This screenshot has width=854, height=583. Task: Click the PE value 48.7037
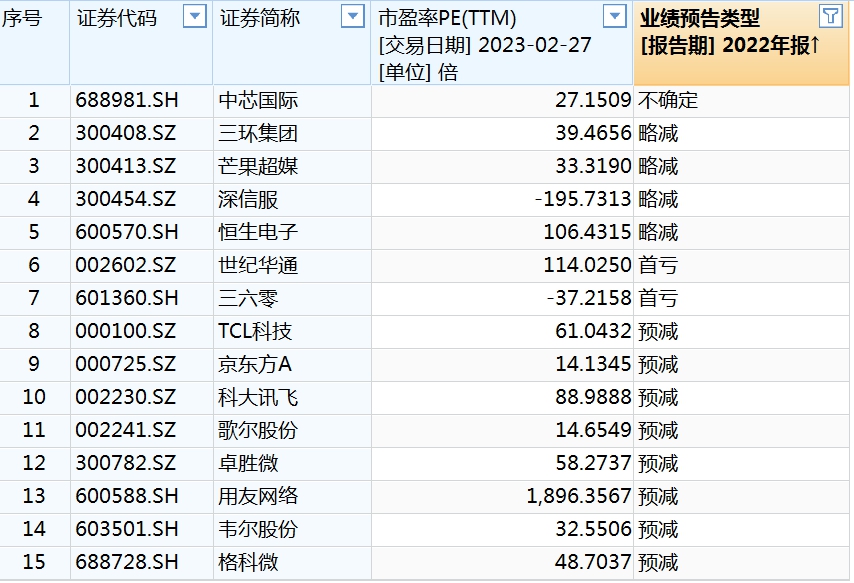[x=593, y=562]
